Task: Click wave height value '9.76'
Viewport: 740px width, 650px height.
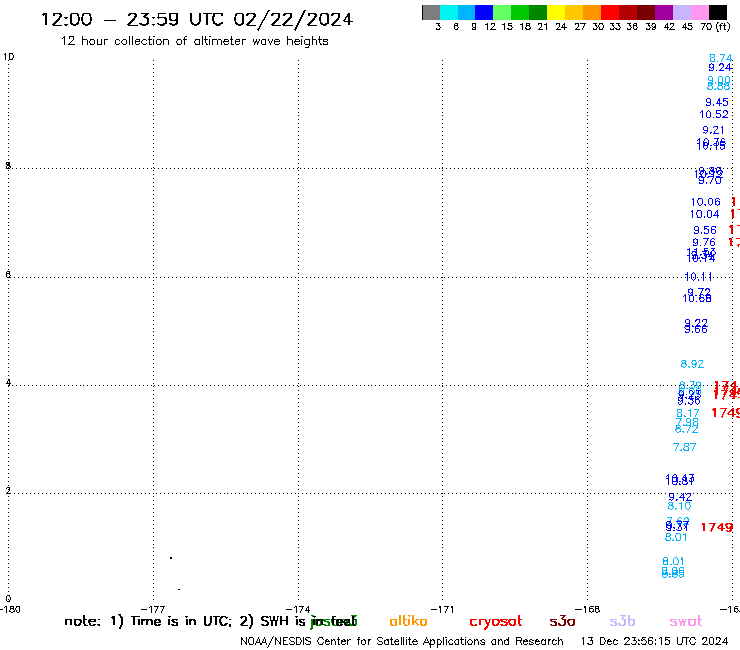Action: pos(704,243)
